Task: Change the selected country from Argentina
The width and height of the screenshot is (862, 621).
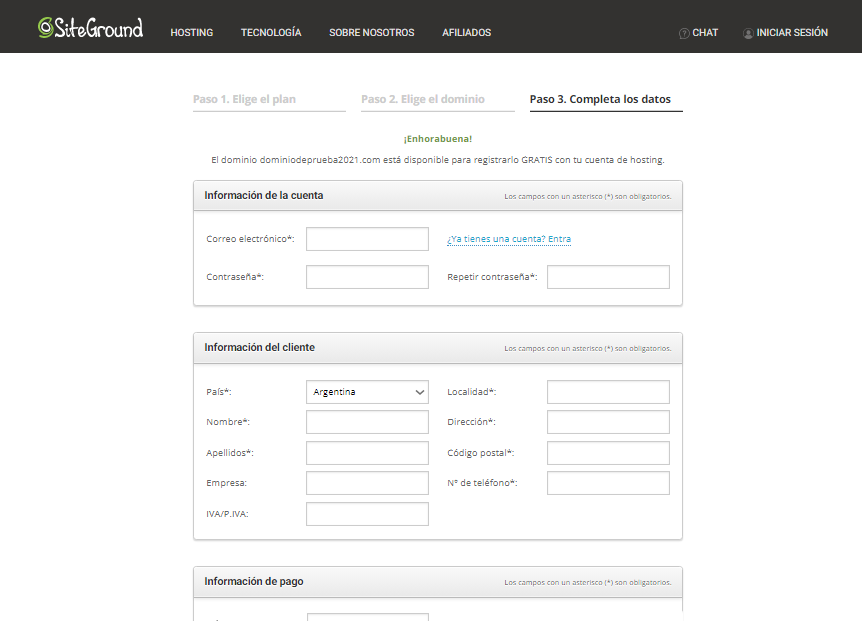Action: point(367,392)
